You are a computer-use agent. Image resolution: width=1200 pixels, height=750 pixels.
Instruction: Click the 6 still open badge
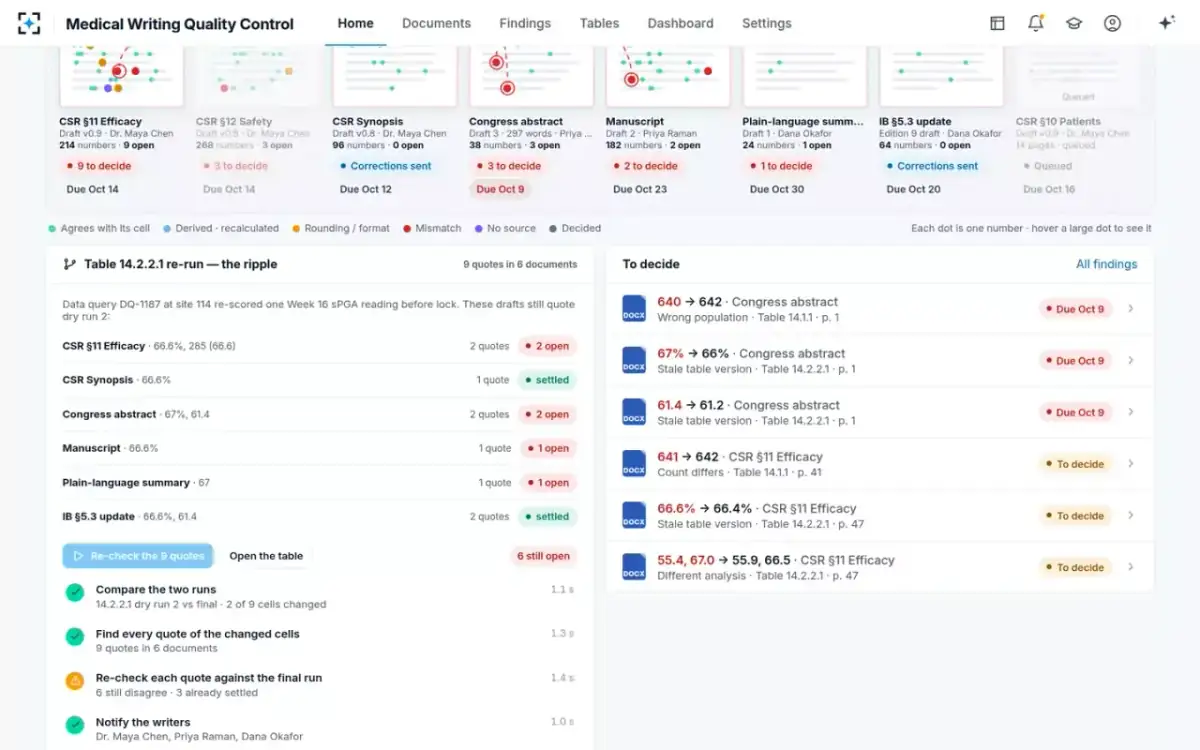543,556
